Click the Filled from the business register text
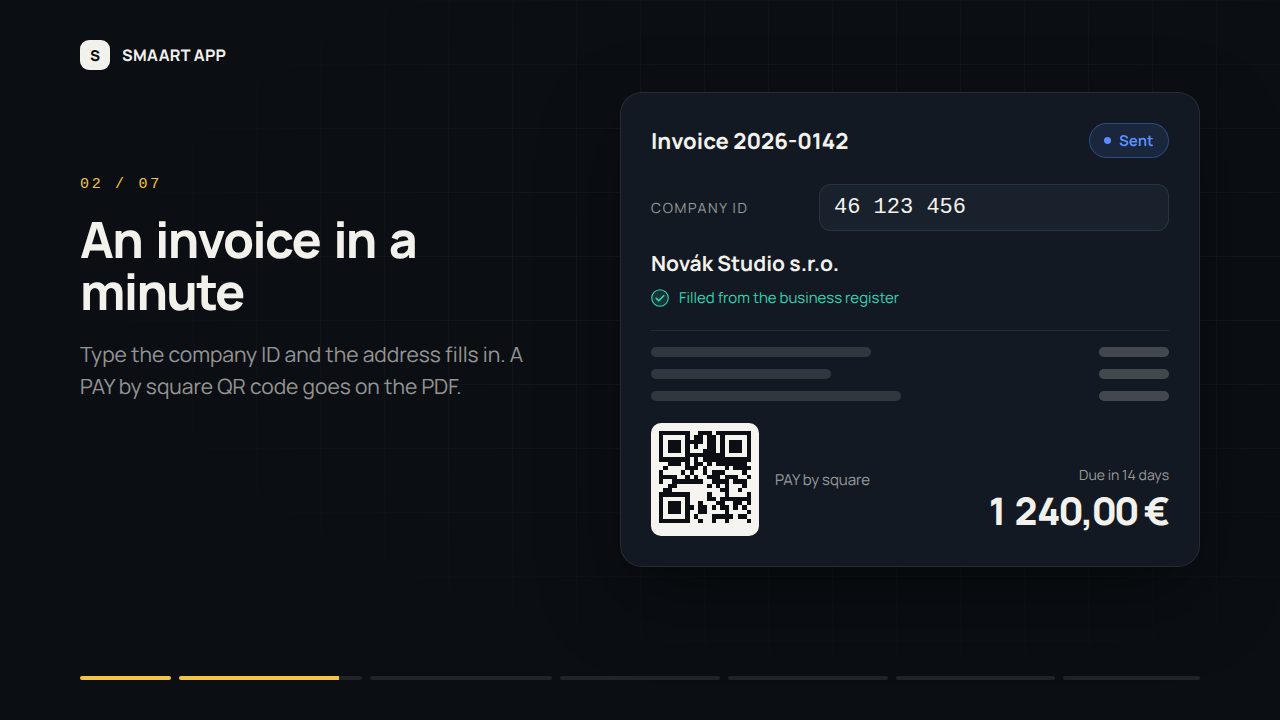This screenshot has height=720, width=1280. [789, 298]
